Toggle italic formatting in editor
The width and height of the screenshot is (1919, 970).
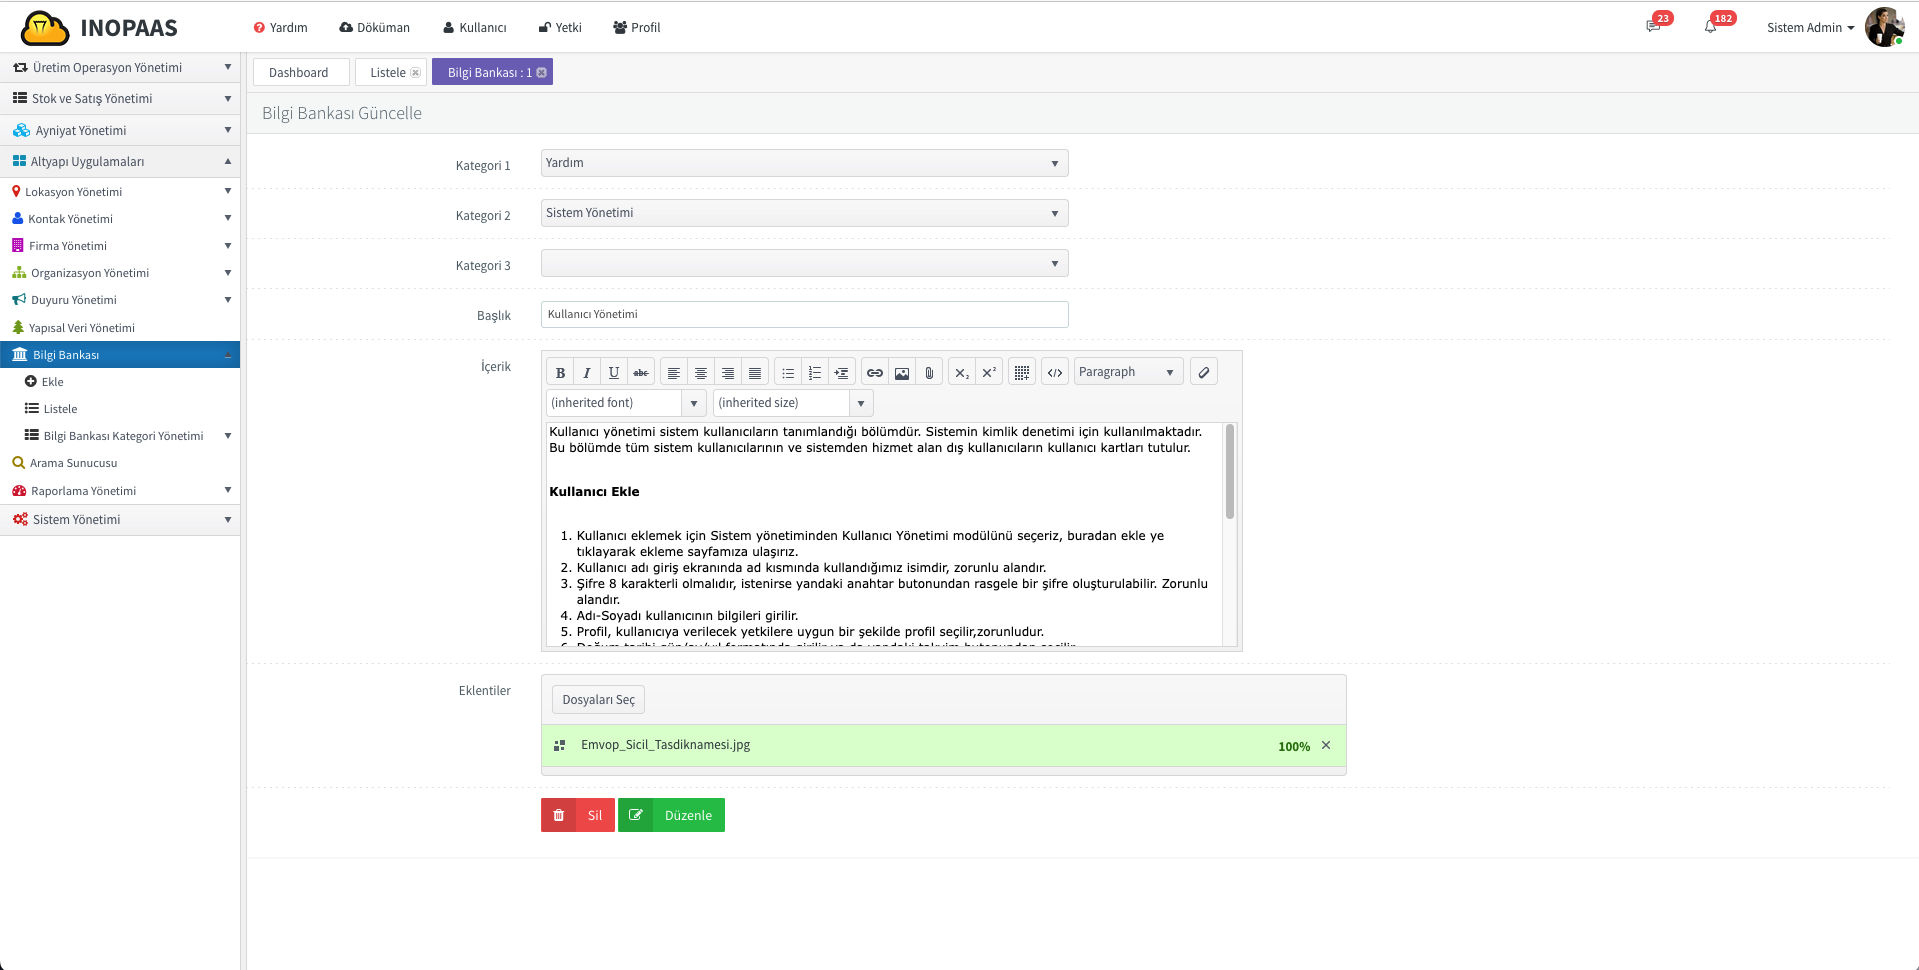pos(587,372)
